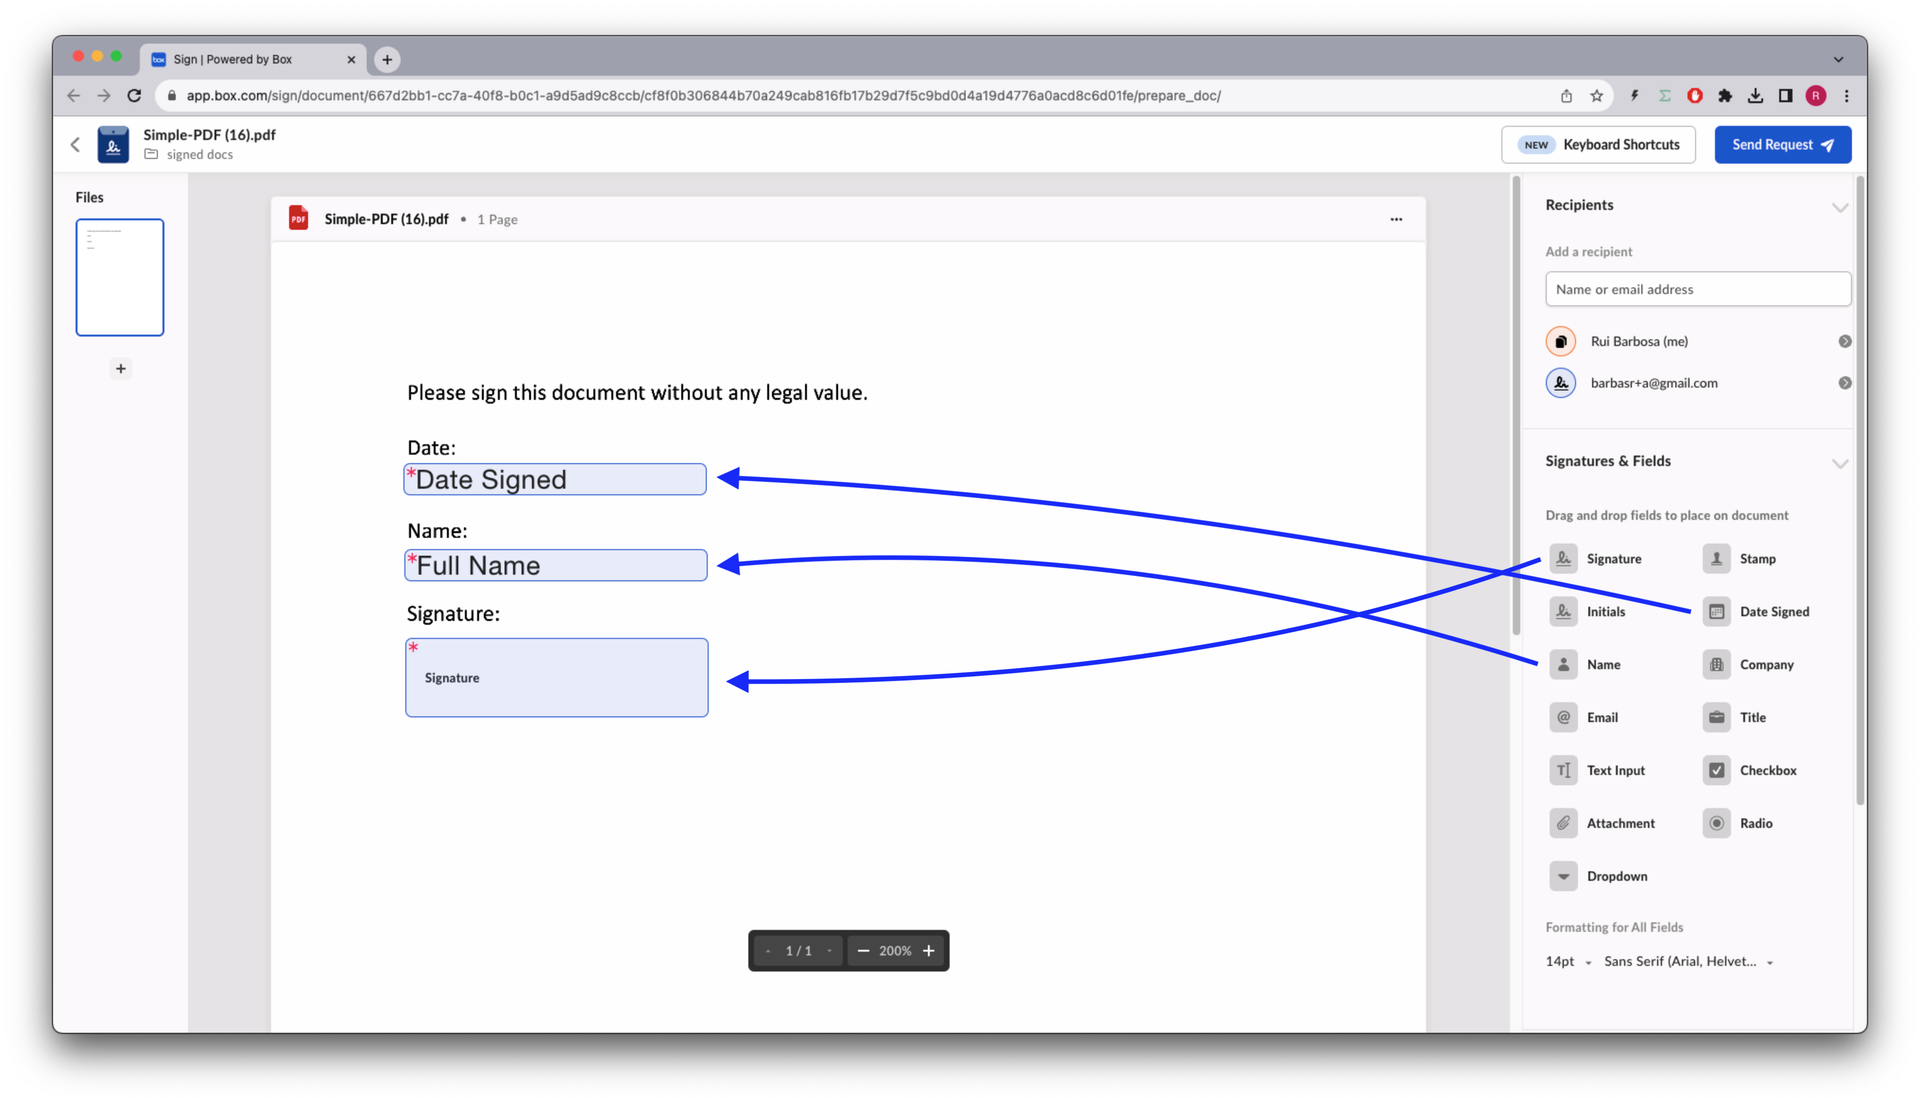Image resolution: width=1920 pixels, height=1103 pixels.
Task: Select the Company field tool
Action: [x=1748, y=664]
